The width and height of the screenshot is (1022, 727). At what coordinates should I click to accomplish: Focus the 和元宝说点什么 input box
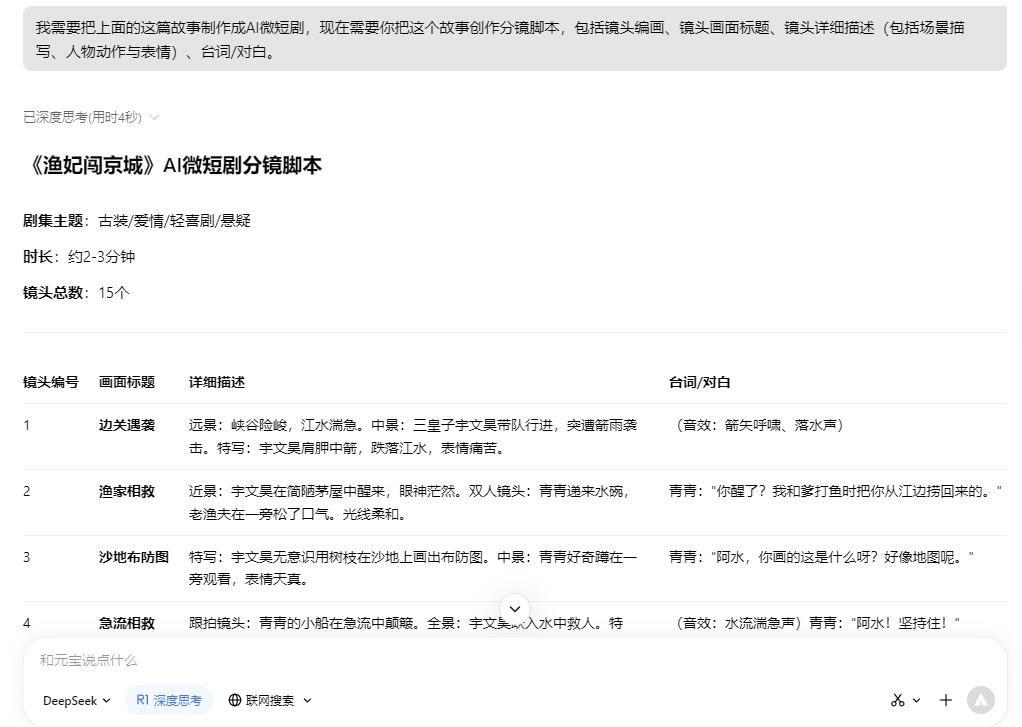point(450,660)
